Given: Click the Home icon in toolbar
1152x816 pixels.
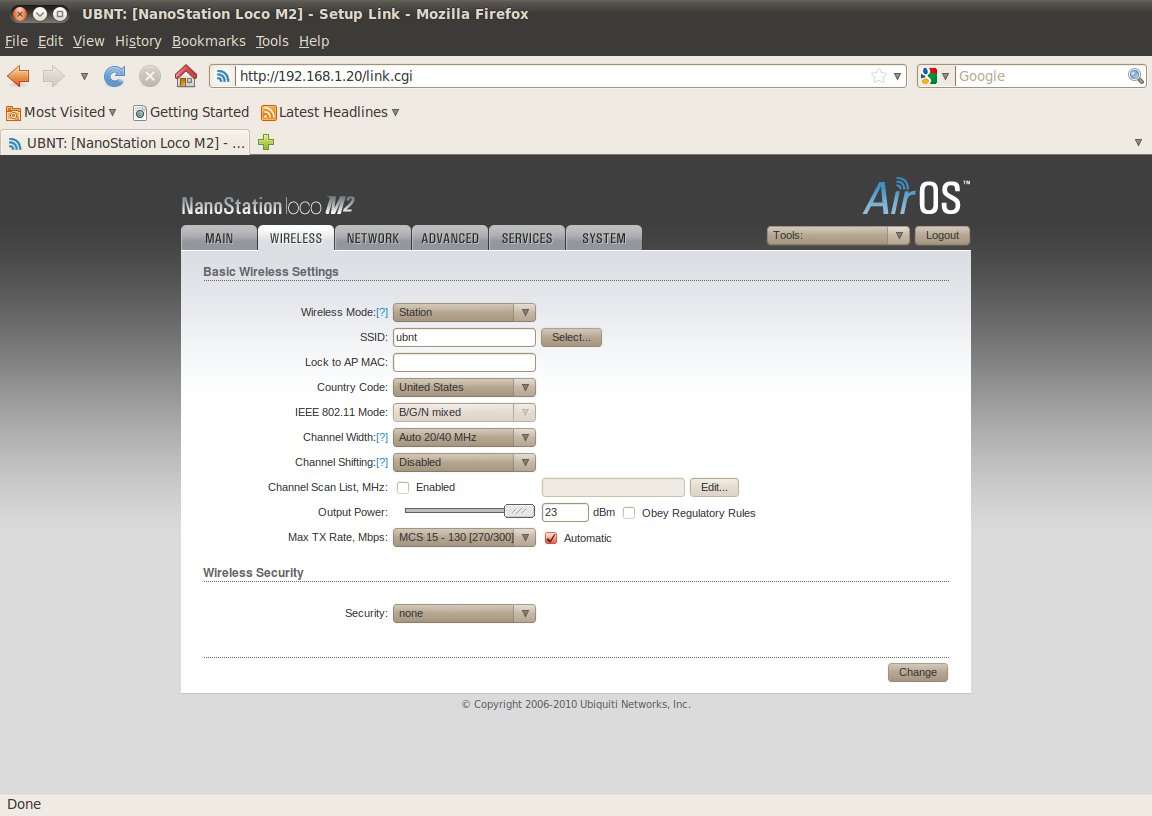Looking at the screenshot, I should coord(185,76).
